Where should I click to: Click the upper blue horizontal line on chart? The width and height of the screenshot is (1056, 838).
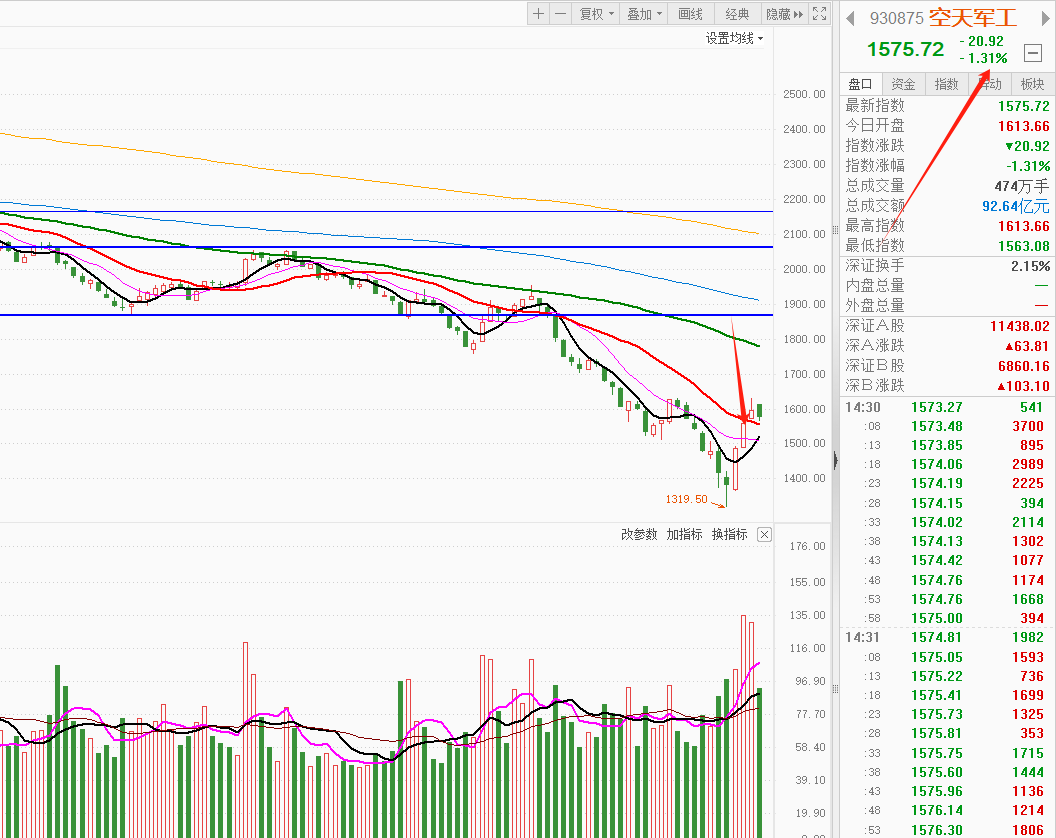point(400,247)
